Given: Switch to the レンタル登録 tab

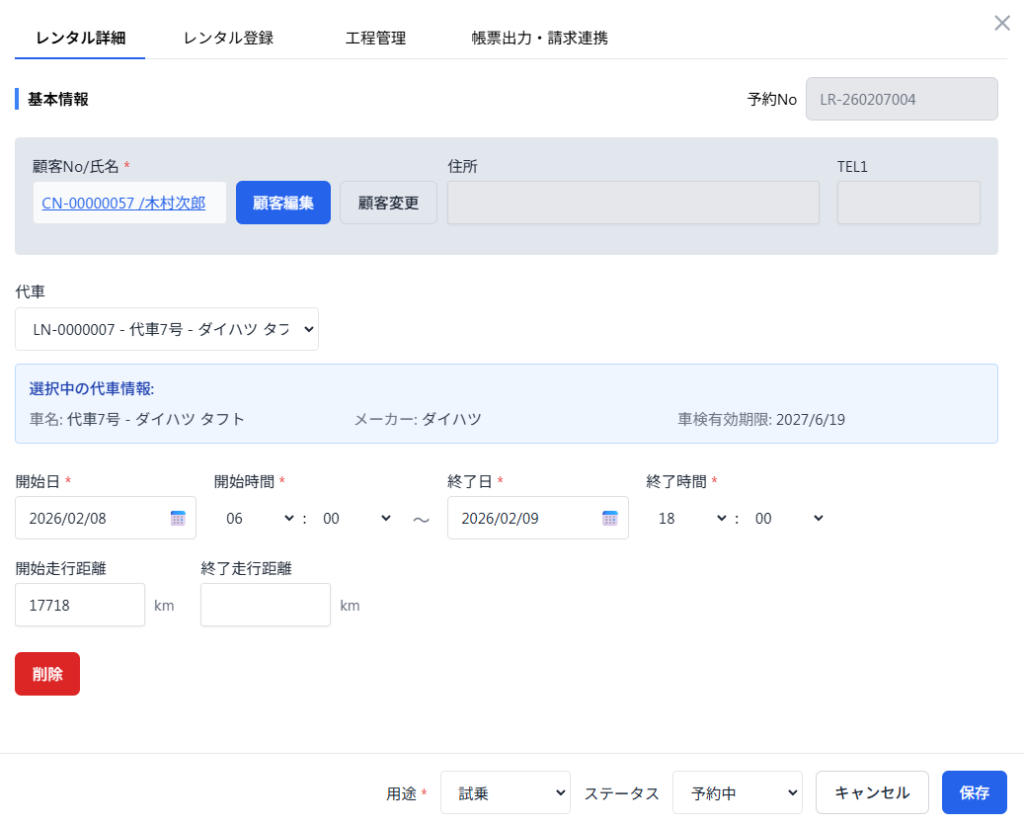Looking at the screenshot, I should pos(228,38).
